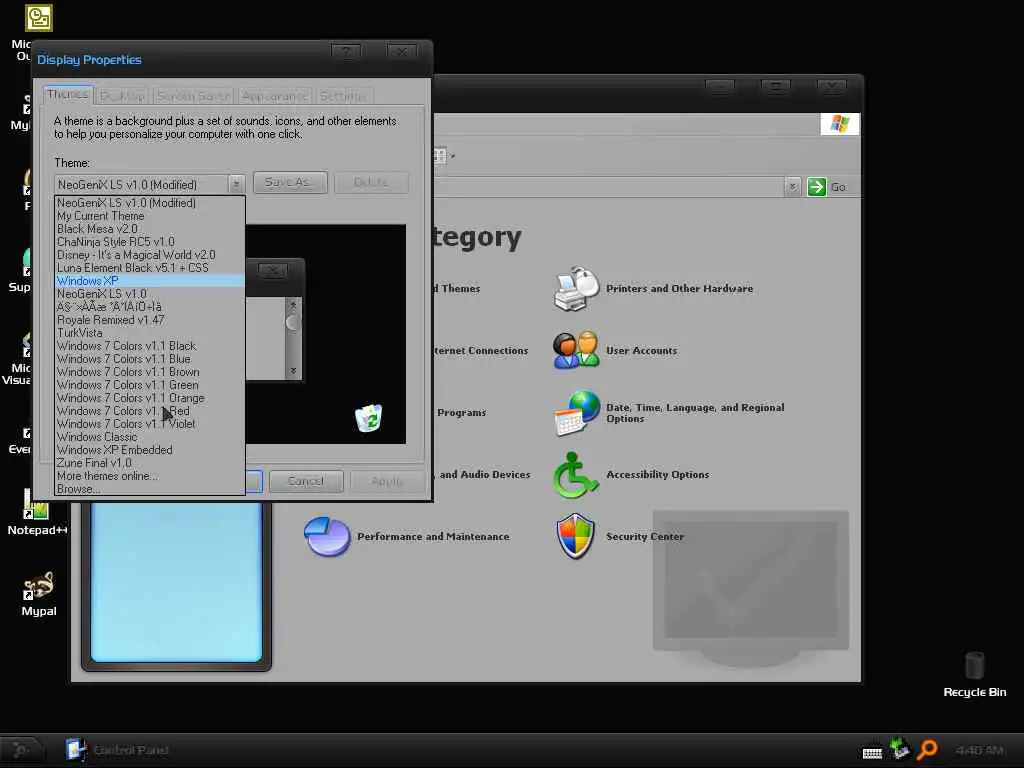Click the Save As button
Screen dimensions: 1024x768
290,182
